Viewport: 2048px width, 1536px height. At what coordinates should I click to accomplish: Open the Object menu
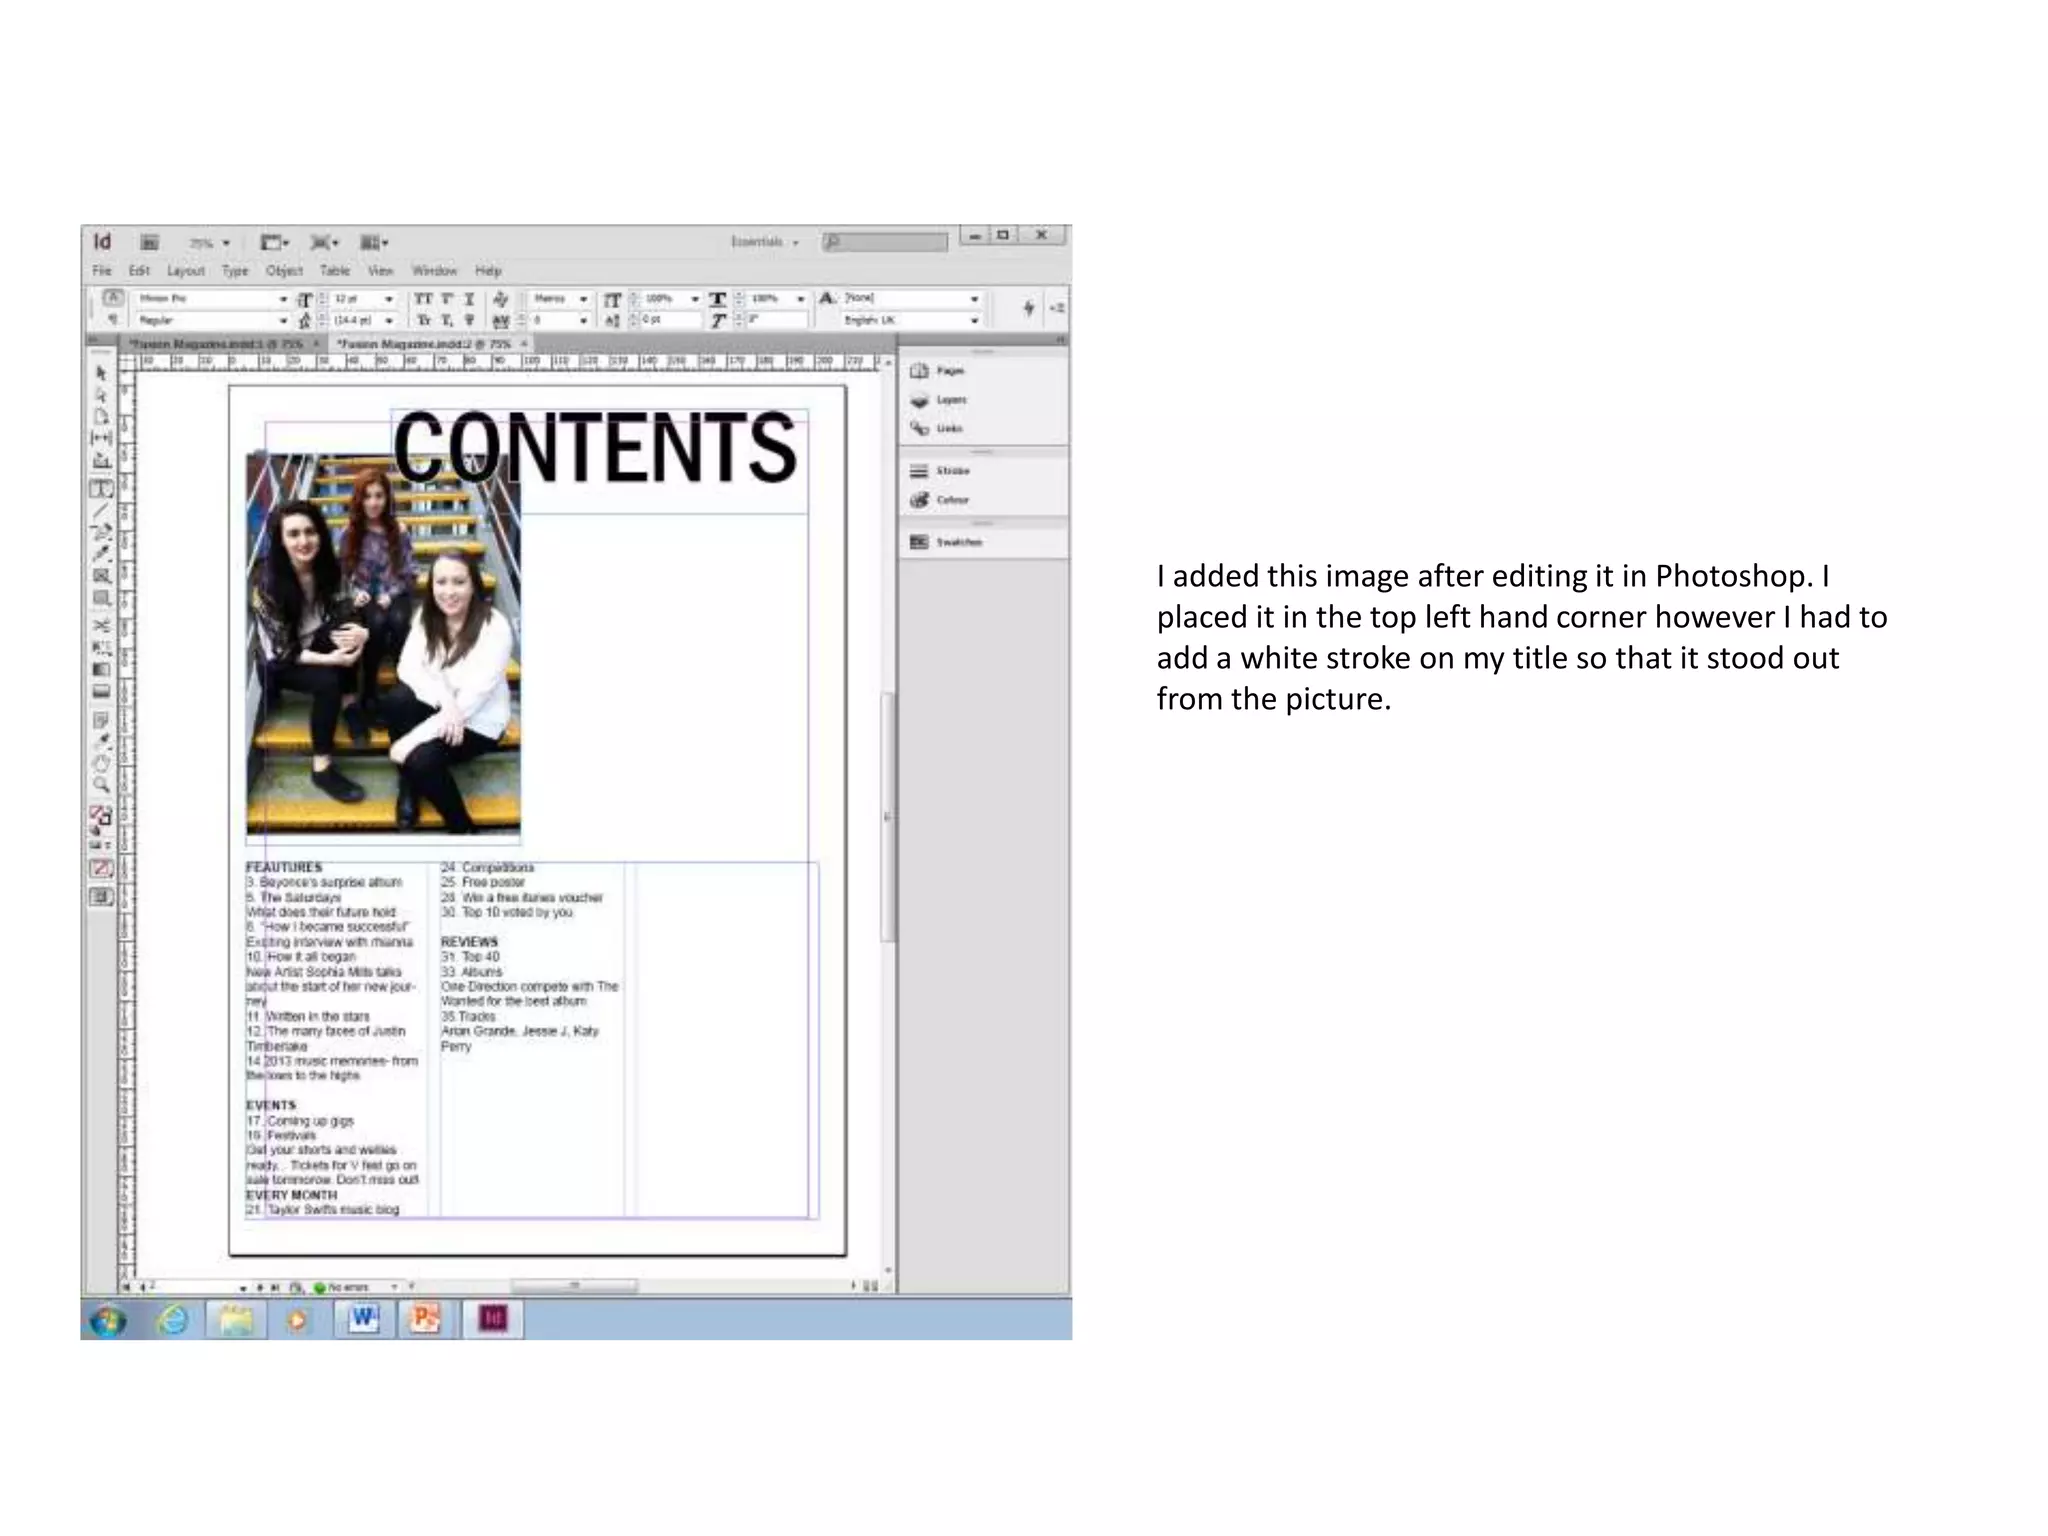pyautogui.click(x=284, y=271)
